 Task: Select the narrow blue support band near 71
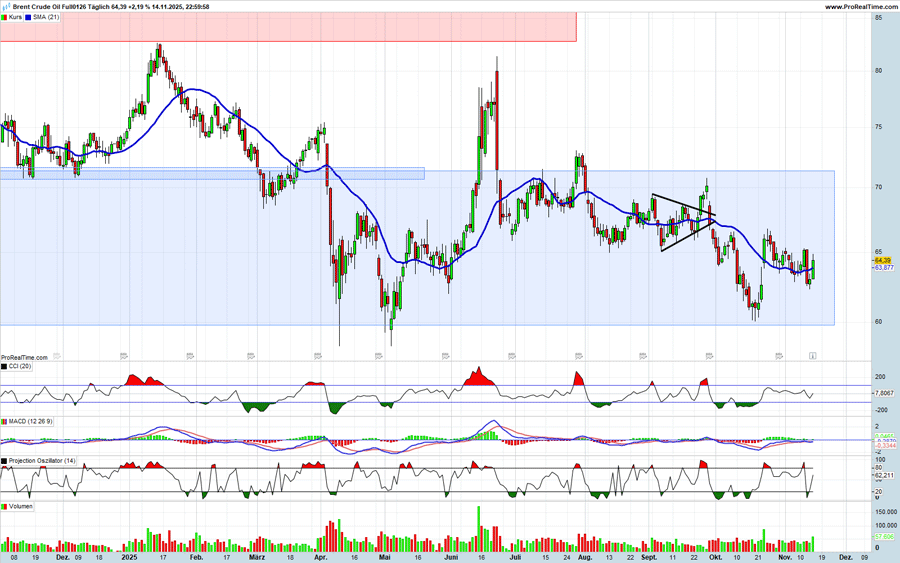coord(212,173)
